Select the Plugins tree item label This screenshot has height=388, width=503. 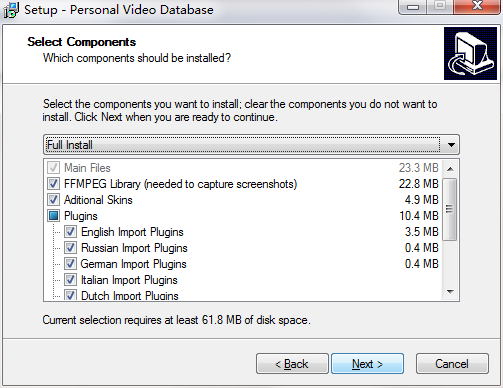(x=81, y=216)
